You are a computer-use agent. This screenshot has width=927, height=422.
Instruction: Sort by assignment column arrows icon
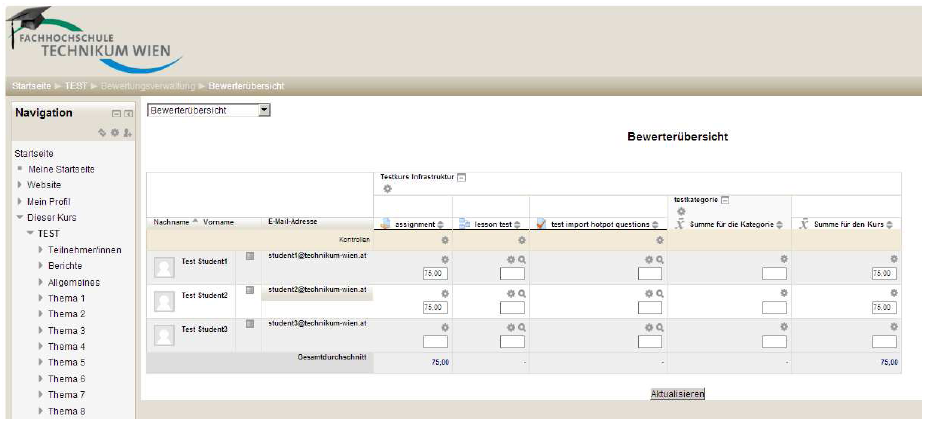tap(441, 225)
